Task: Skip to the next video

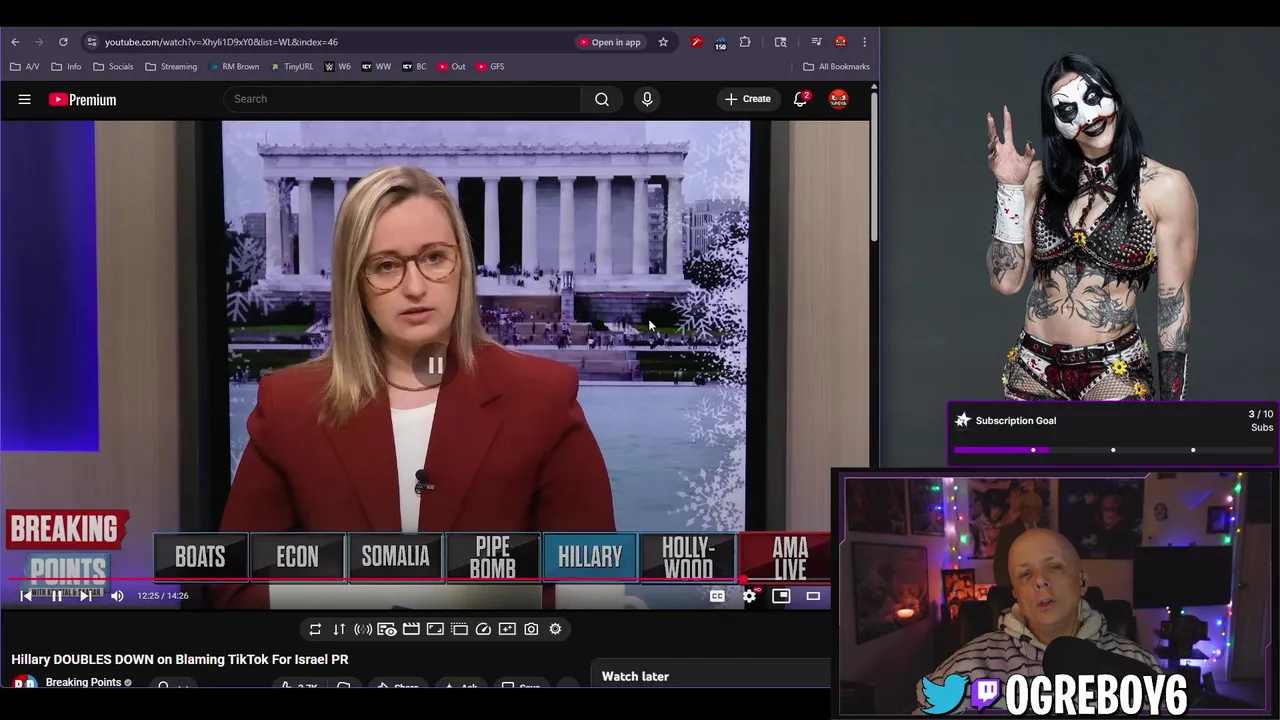Action: pyautogui.click(x=86, y=596)
